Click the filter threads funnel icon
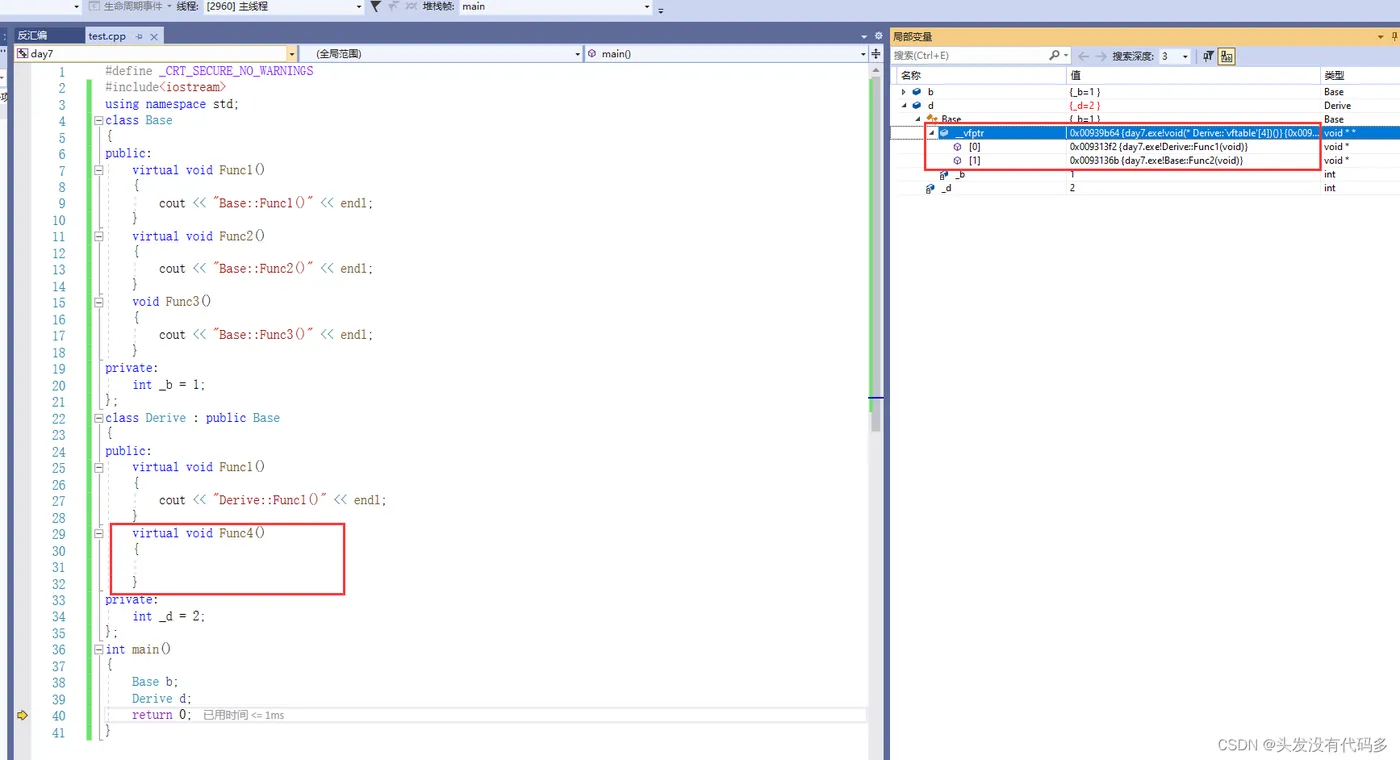Screen dimensions: 1400x760 (375, 6)
